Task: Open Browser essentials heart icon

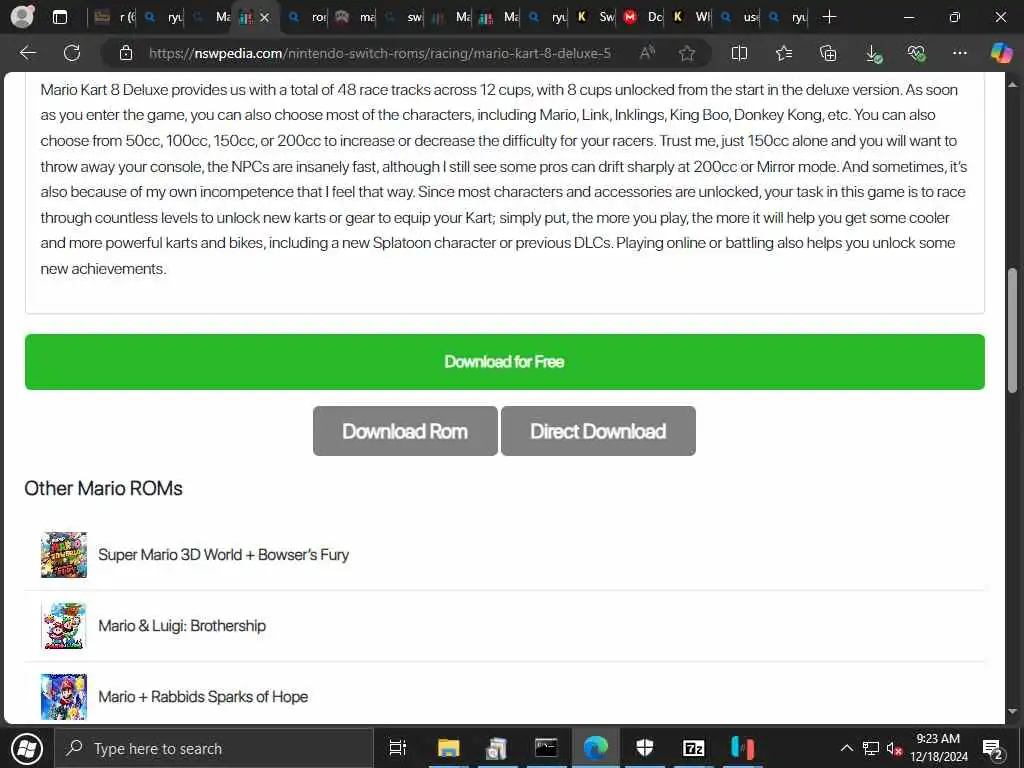Action: coord(916,53)
